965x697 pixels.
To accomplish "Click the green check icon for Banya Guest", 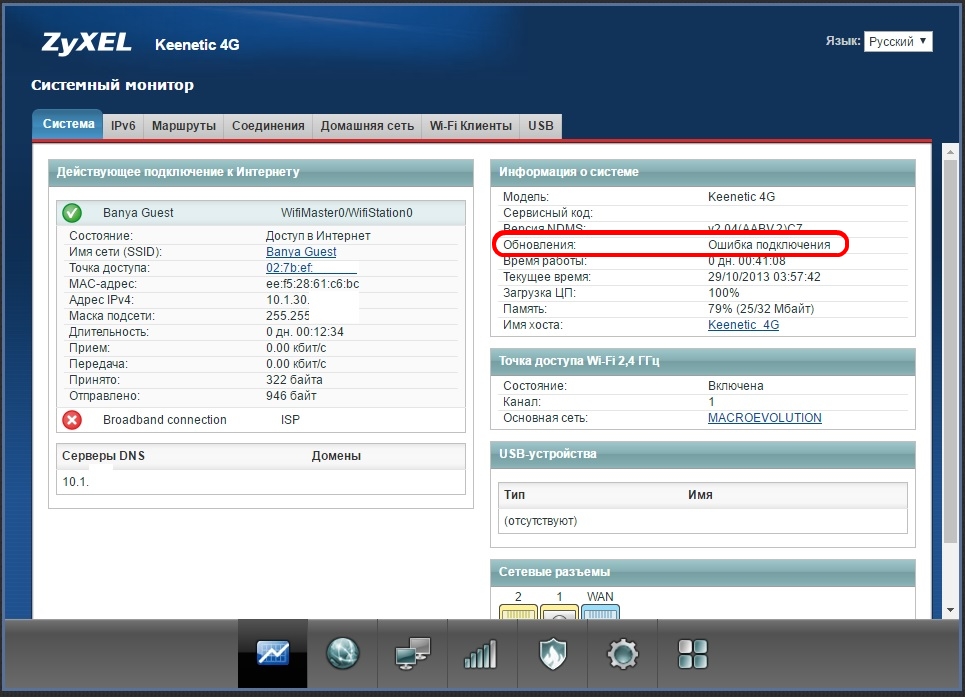I will (72, 213).
